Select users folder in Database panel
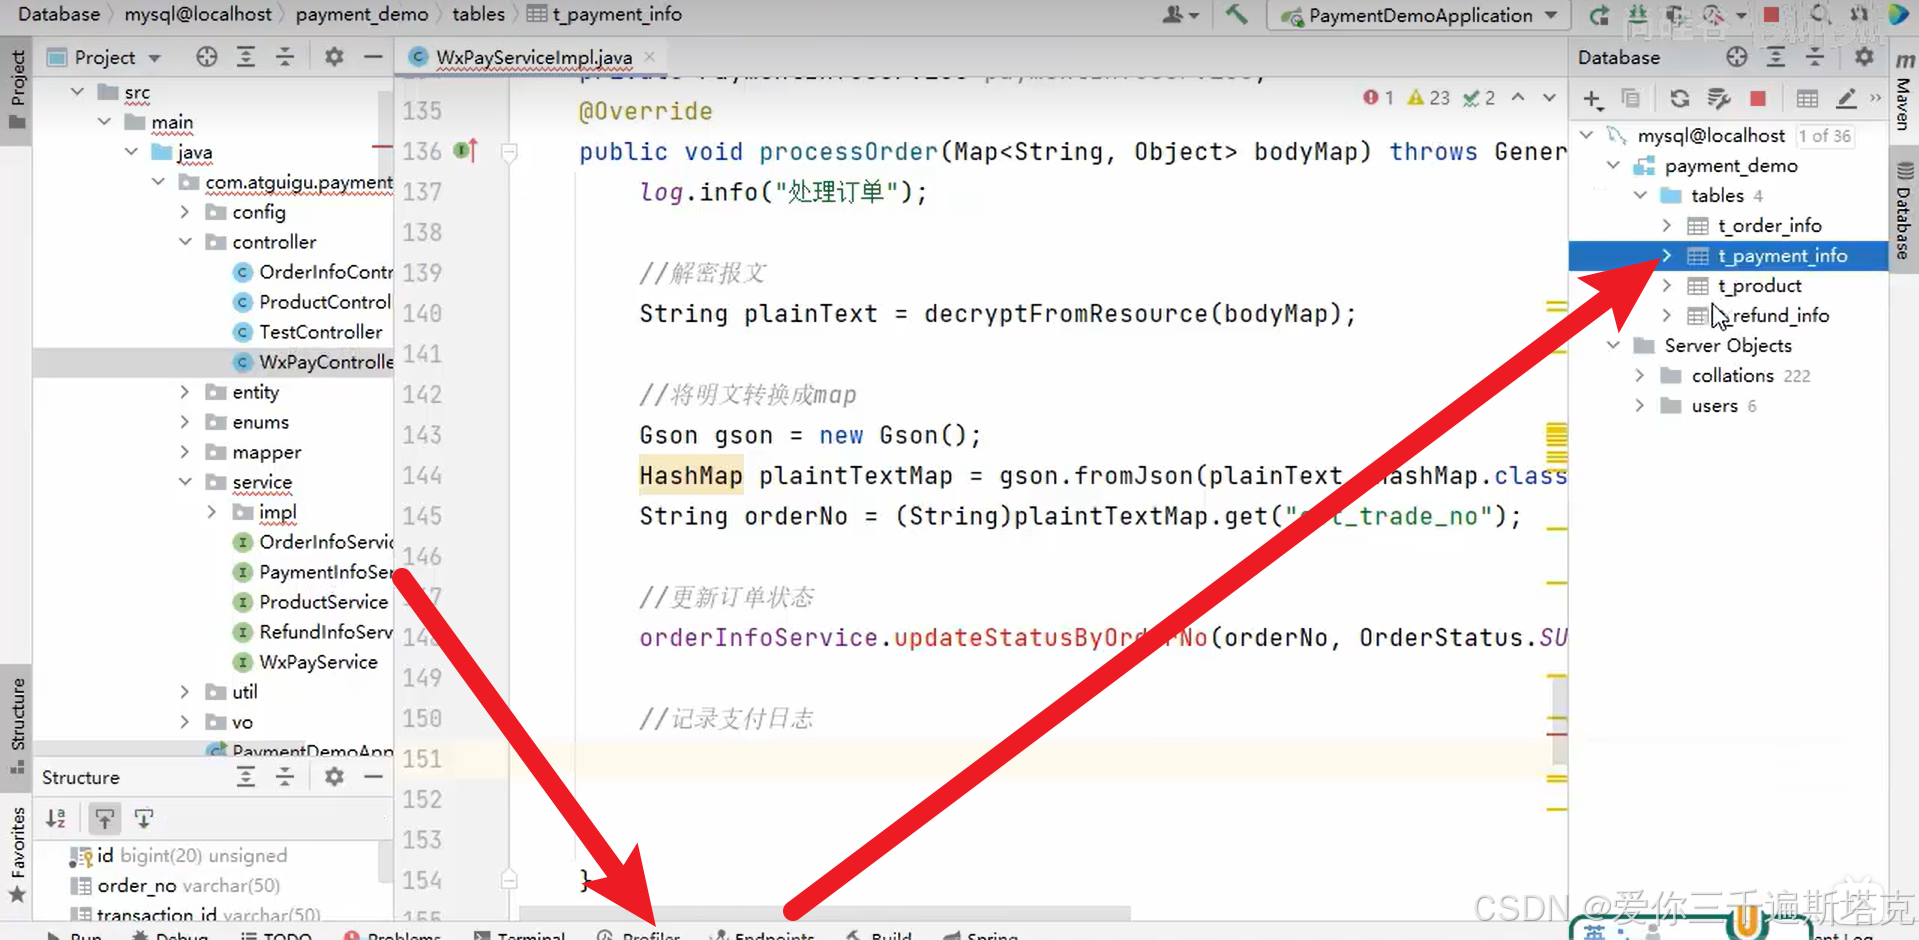 point(1714,406)
